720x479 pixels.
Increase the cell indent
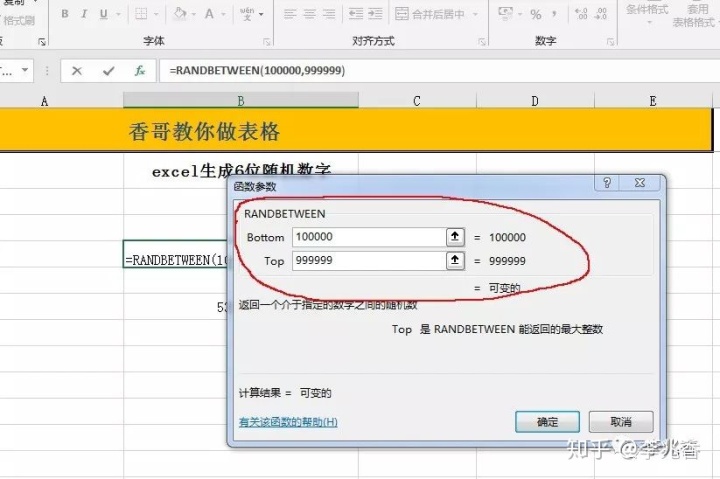[x=375, y=14]
